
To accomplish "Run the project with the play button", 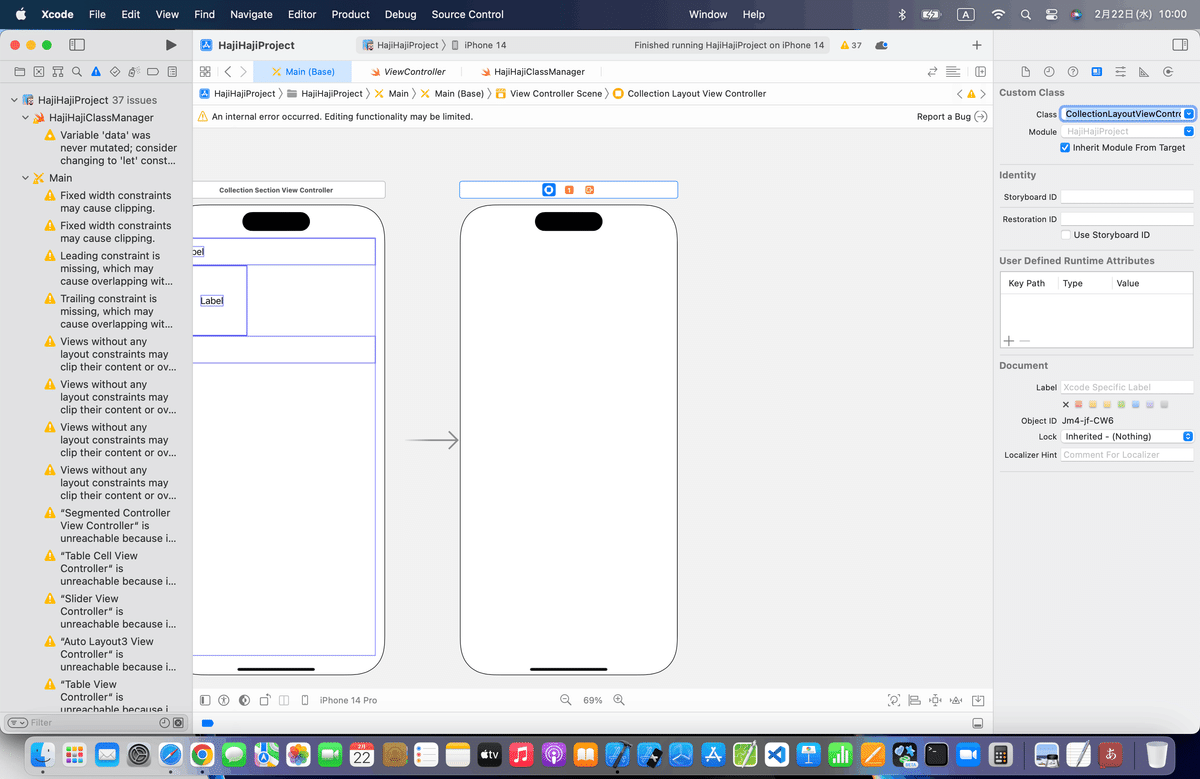I will [x=171, y=45].
